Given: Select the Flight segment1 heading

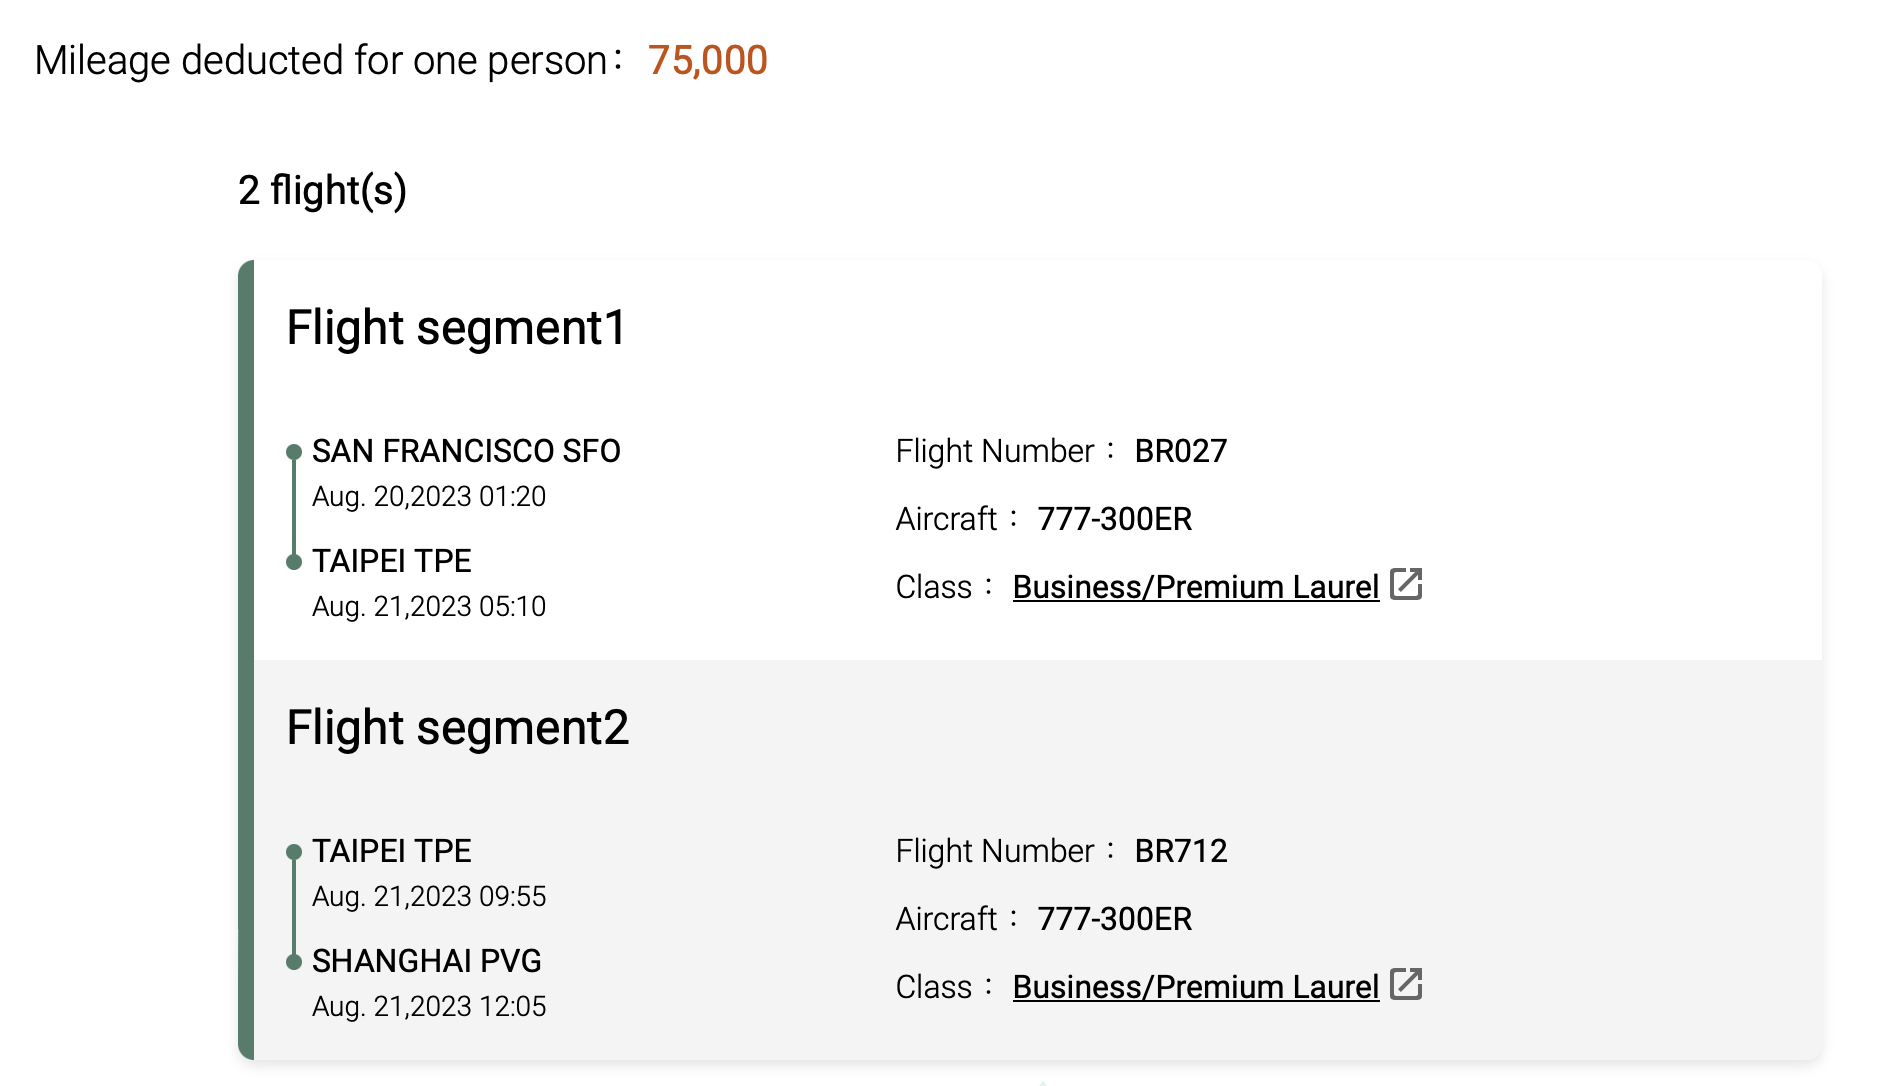Looking at the screenshot, I should (x=456, y=328).
